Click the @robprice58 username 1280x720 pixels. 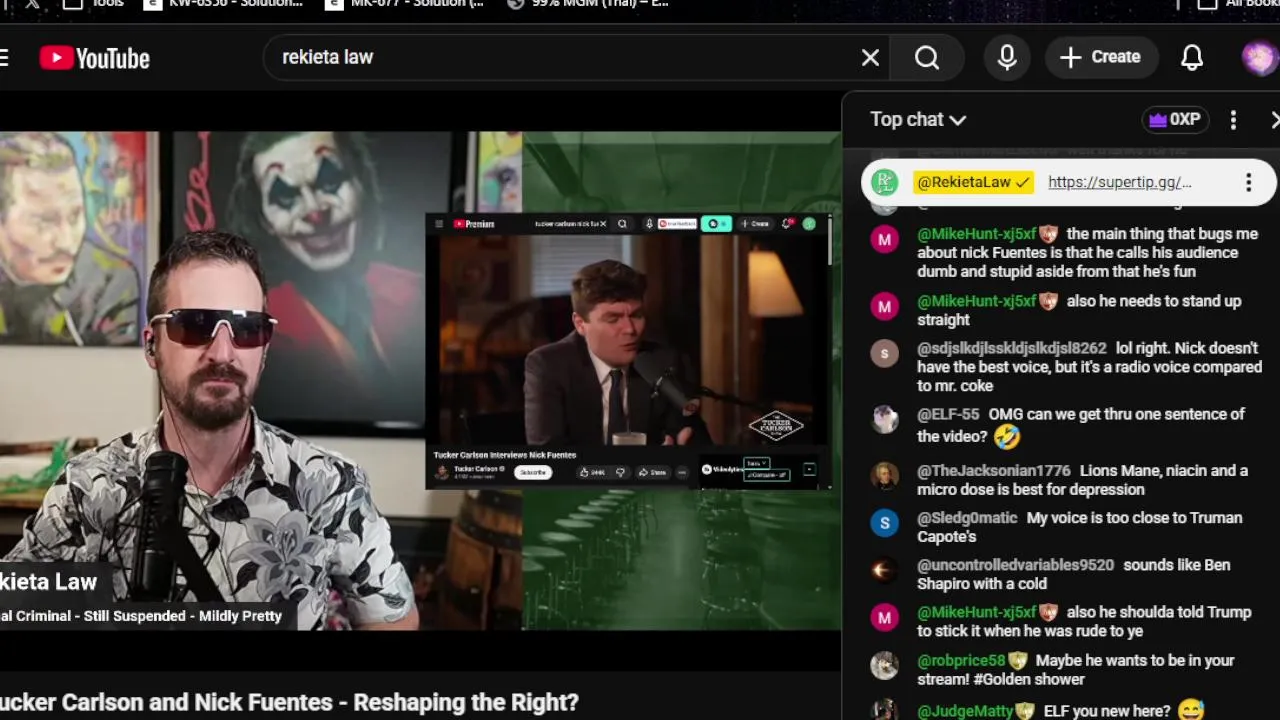[961, 660]
